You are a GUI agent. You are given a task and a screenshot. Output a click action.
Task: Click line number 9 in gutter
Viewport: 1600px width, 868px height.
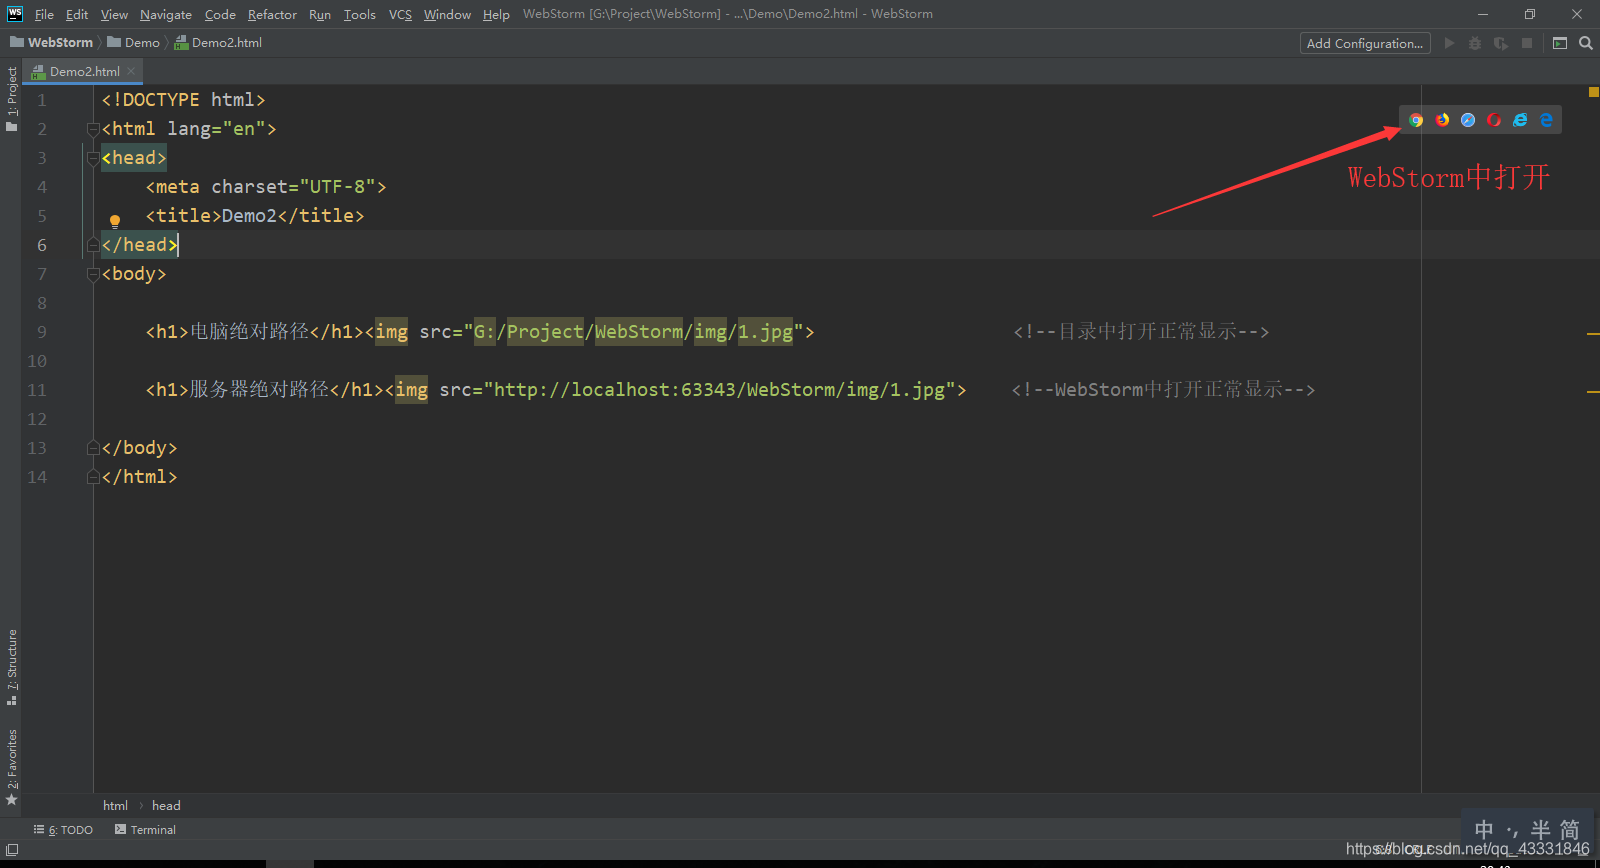[x=41, y=332]
